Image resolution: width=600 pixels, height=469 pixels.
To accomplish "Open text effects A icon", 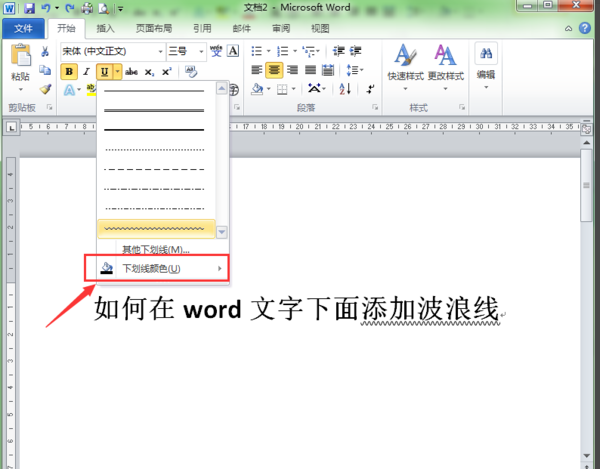I will tap(69, 90).
